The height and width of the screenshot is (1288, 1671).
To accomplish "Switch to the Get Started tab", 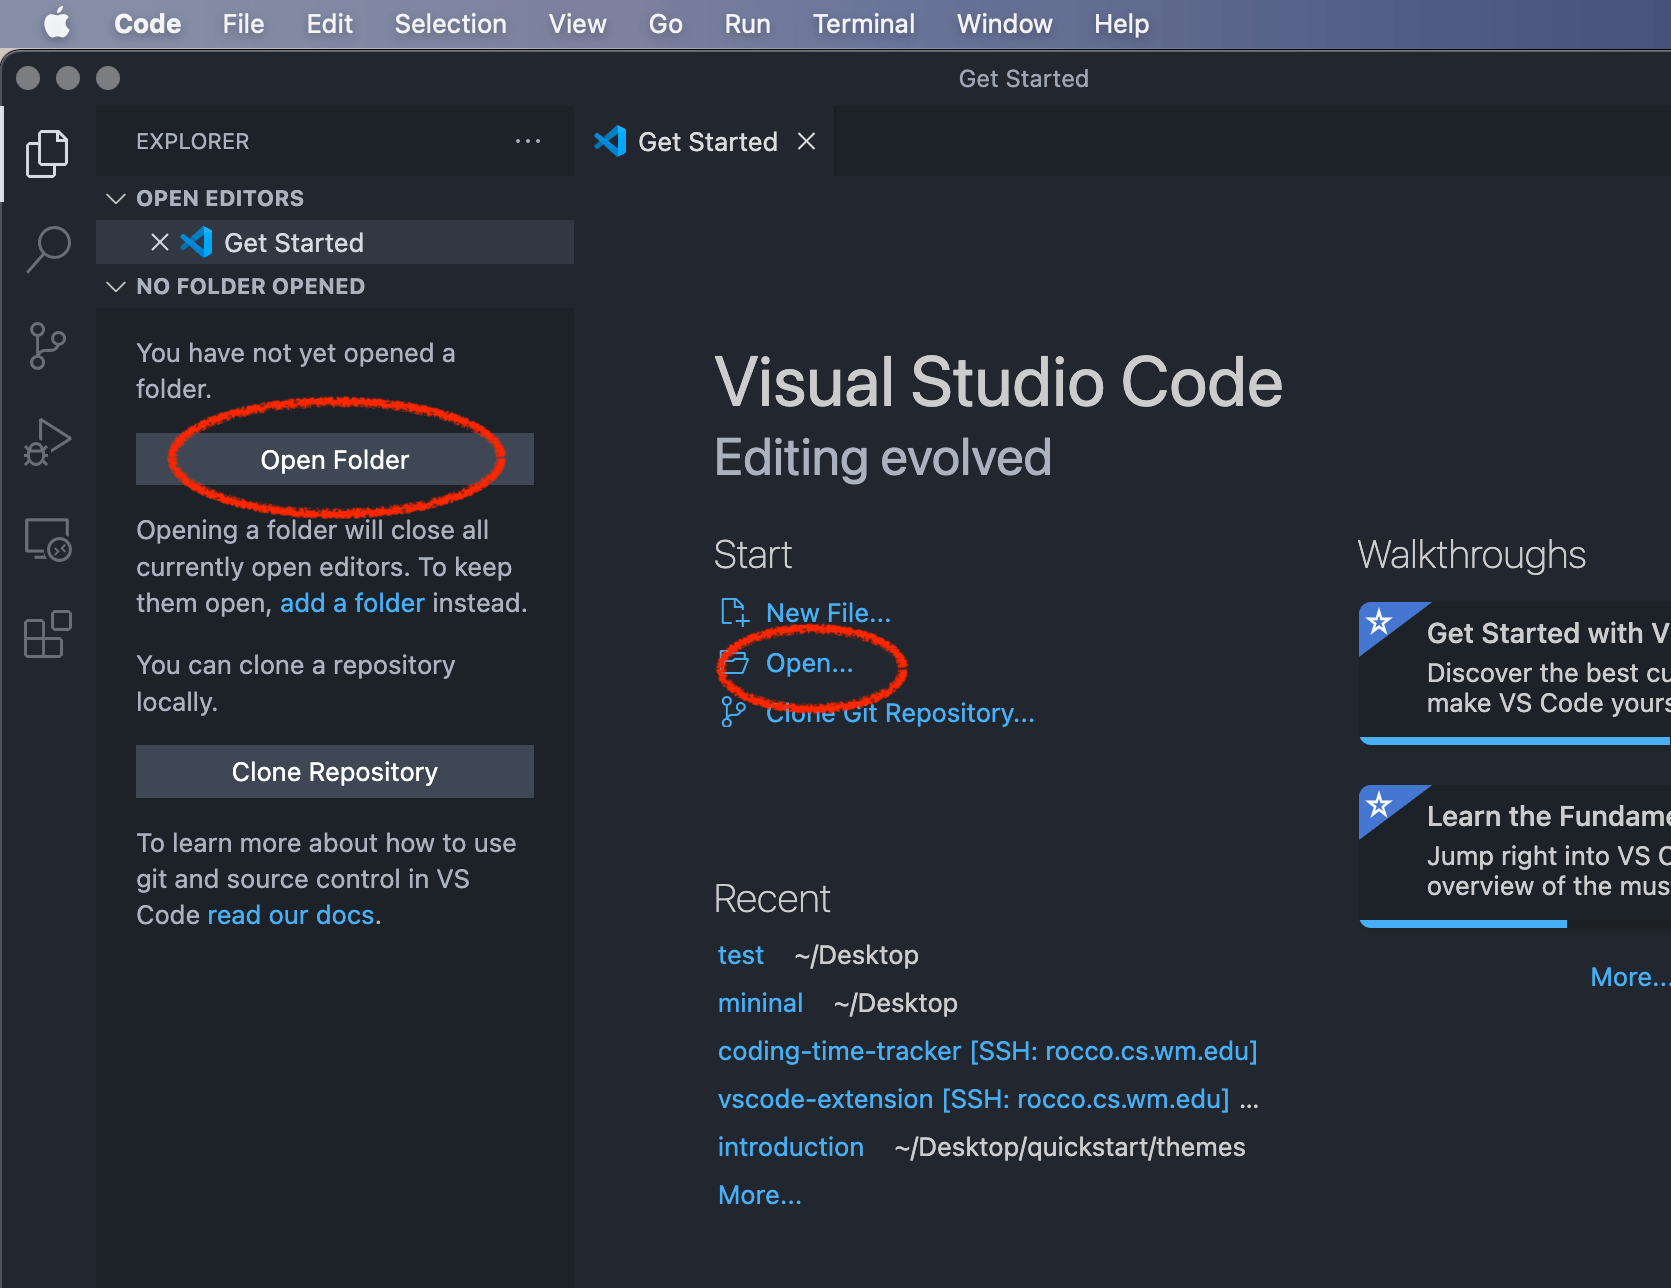I will pyautogui.click(x=706, y=141).
